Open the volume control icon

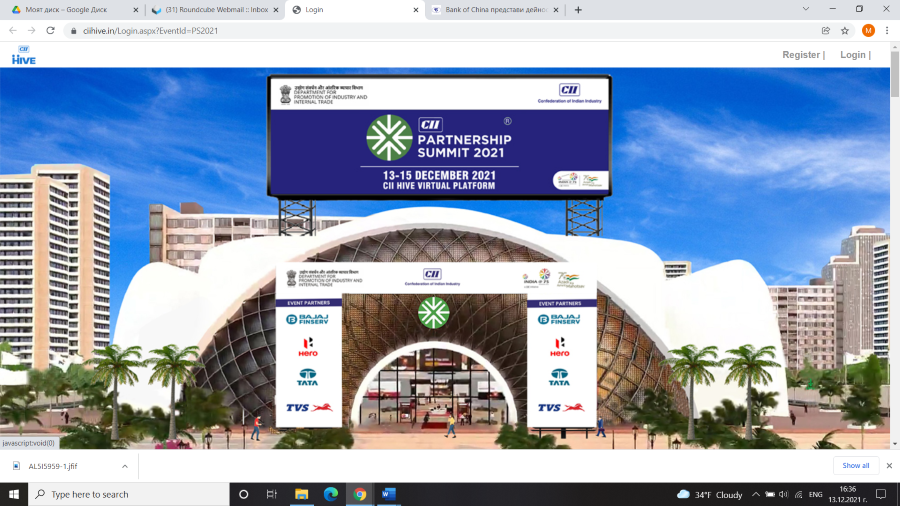point(784,495)
